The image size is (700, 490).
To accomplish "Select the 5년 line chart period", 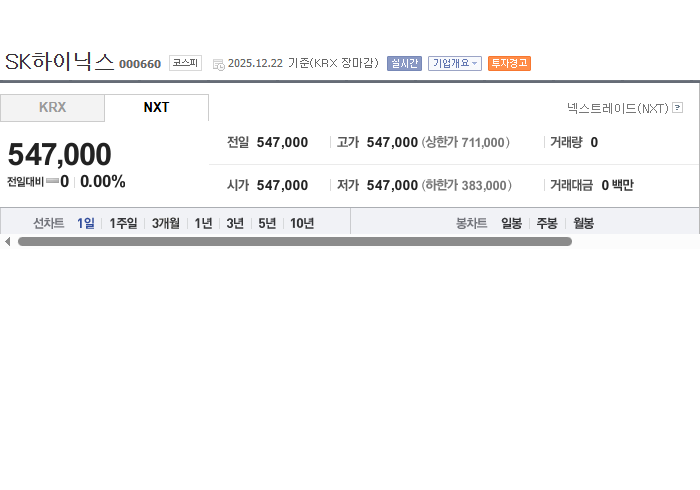I will (x=267, y=223).
